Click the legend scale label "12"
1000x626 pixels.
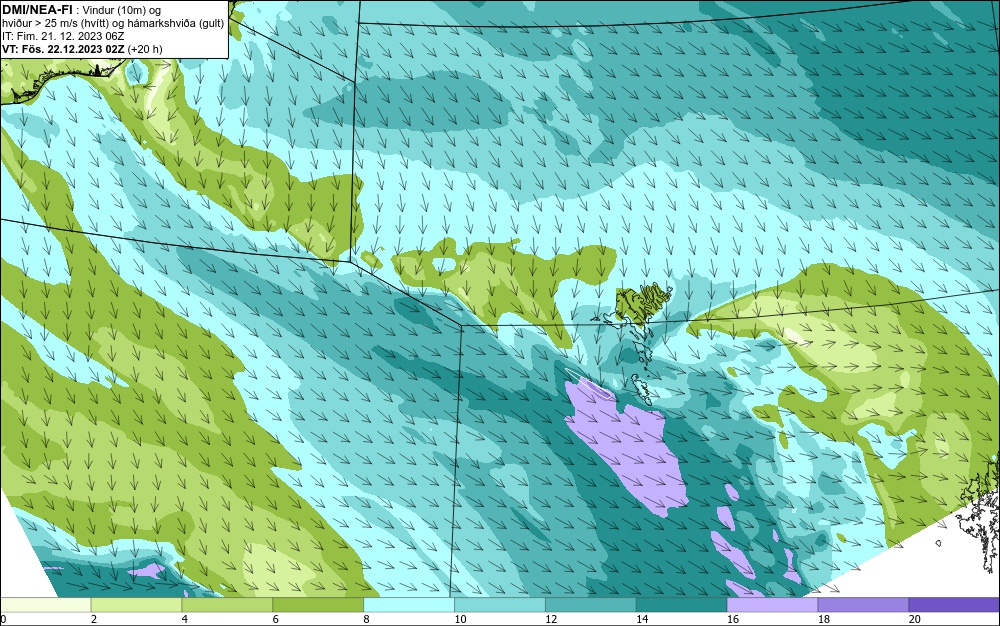pos(551,619)
